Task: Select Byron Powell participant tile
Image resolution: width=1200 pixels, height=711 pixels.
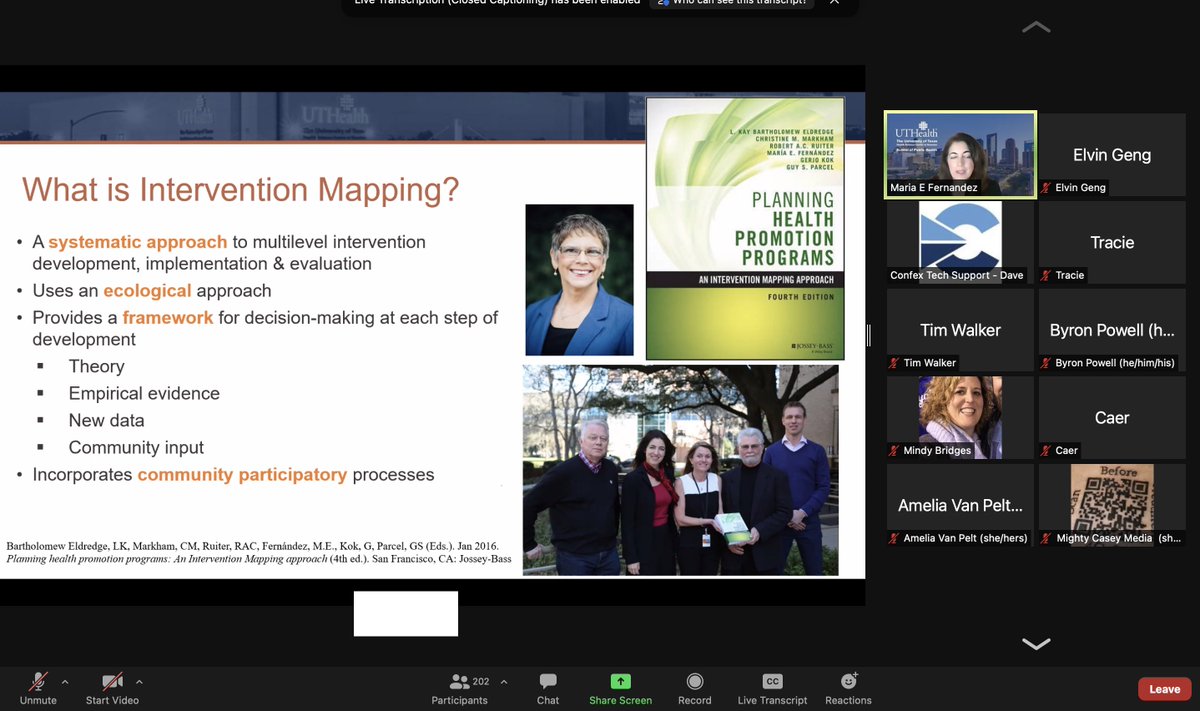Action: (1112, 330)
